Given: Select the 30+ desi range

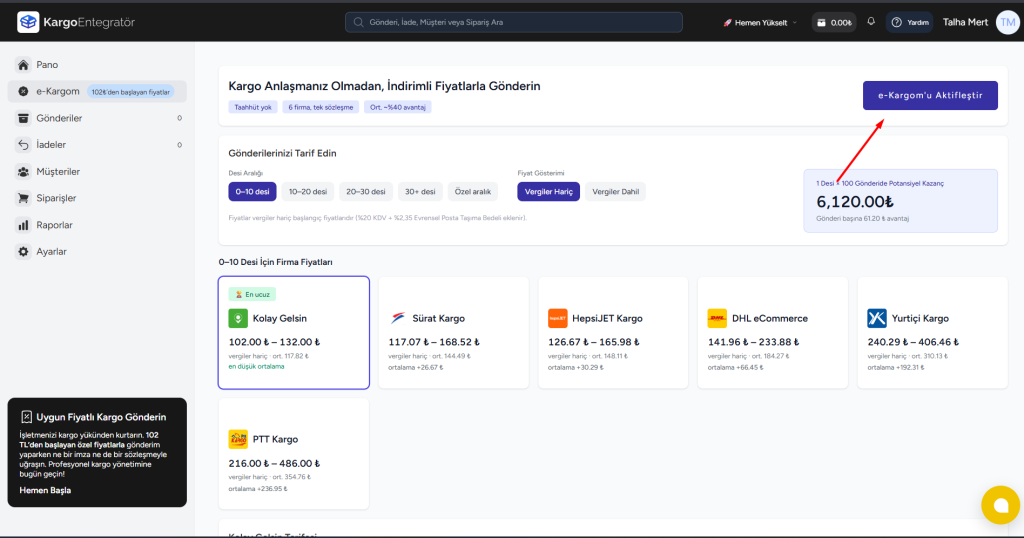Looking at the screenshot, I should coord(420,191).
